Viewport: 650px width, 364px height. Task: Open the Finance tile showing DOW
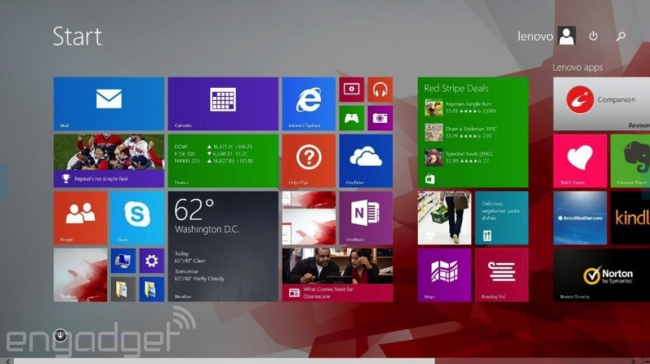[223, 161]
